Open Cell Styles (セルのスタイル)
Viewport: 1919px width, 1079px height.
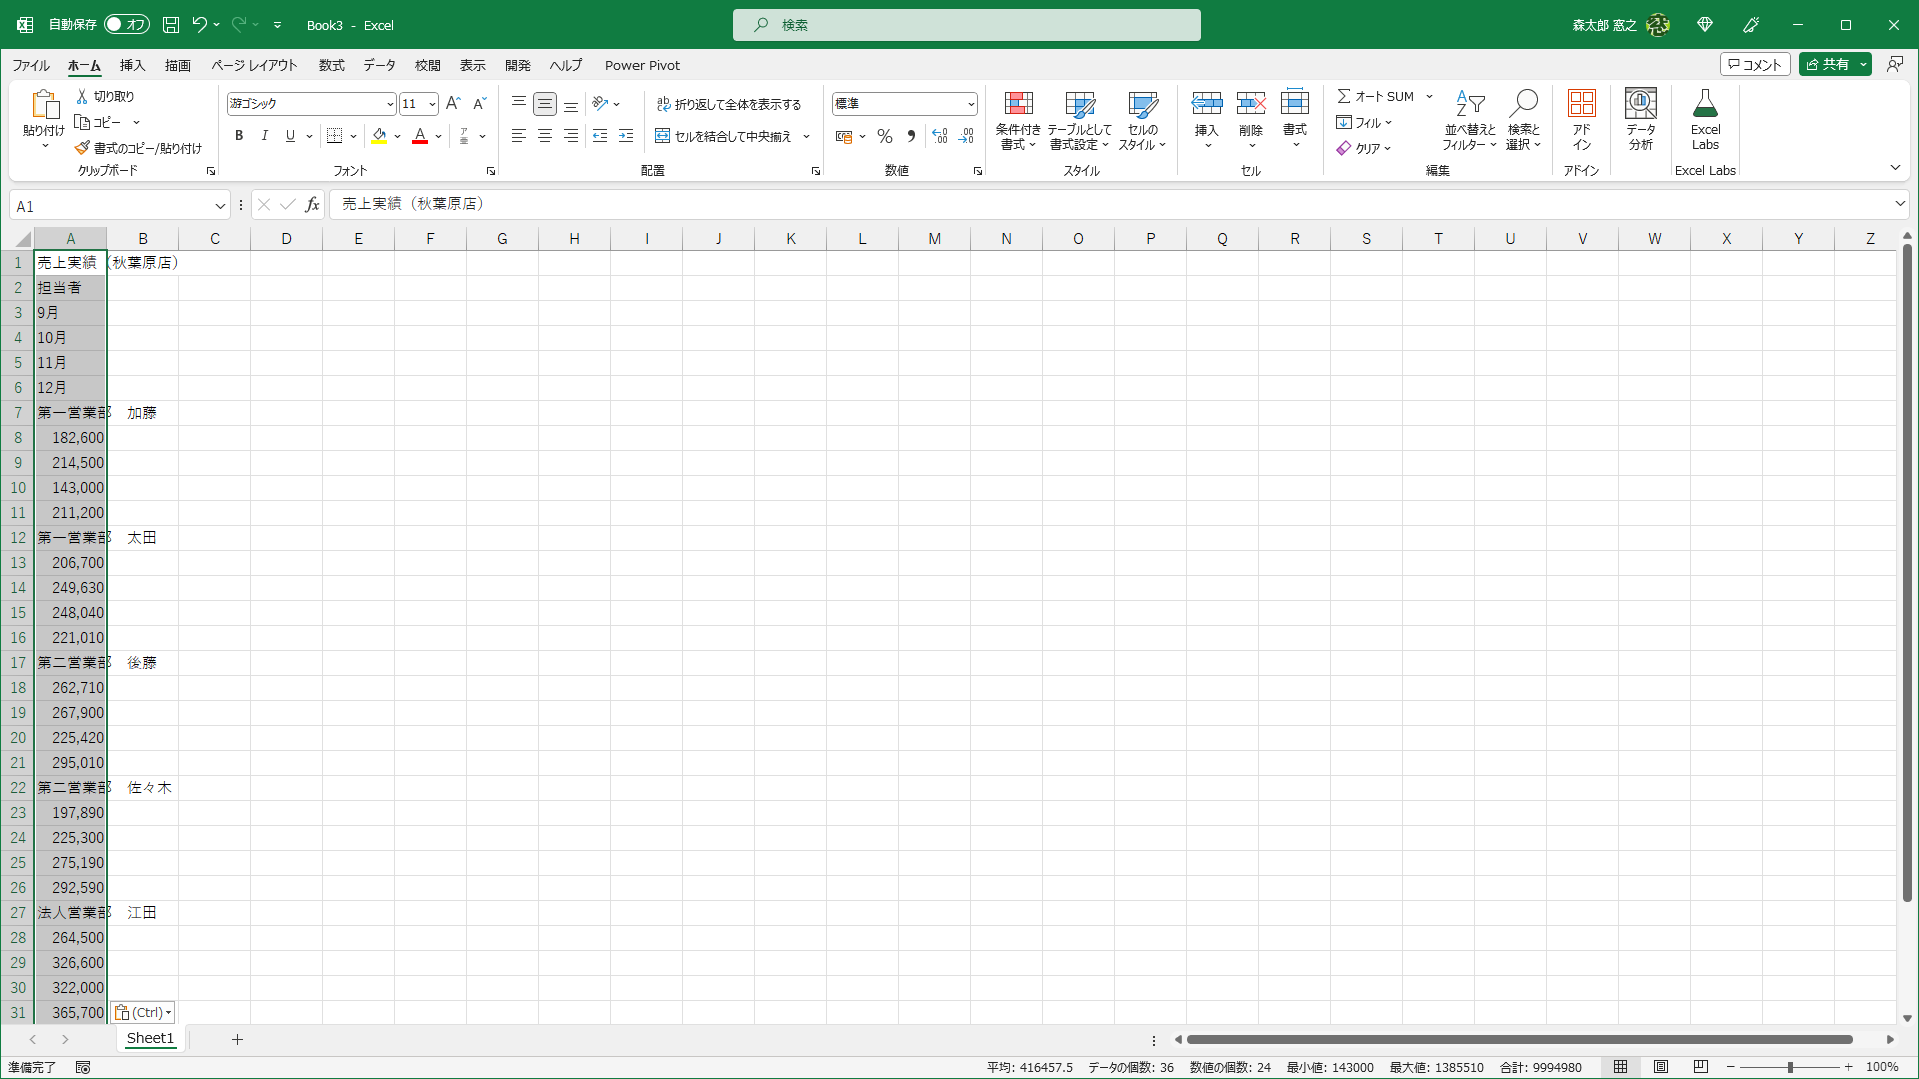click(1142, 121)
